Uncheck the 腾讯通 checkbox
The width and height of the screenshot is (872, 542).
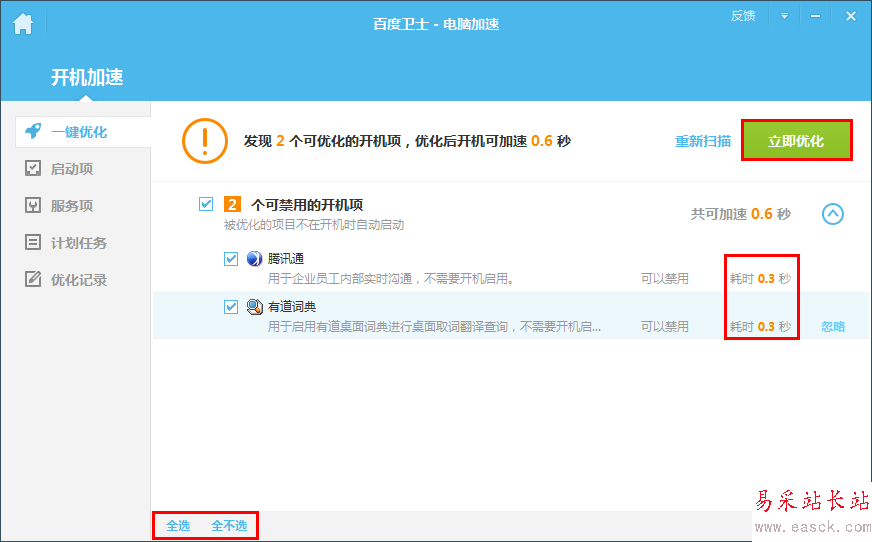click(231, 259)
